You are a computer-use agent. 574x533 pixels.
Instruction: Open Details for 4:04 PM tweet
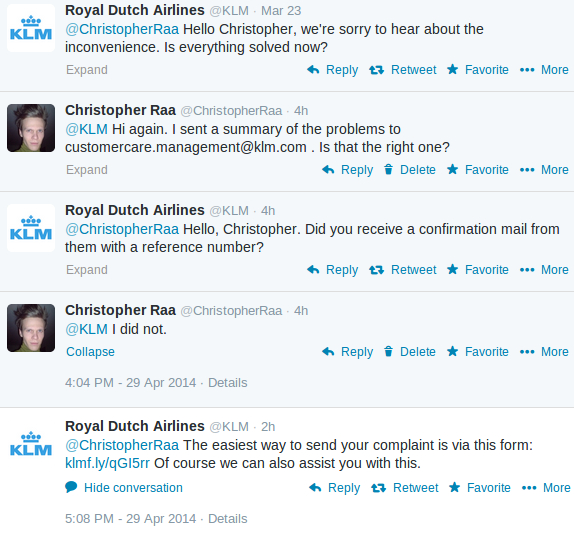tap(228, 383)
